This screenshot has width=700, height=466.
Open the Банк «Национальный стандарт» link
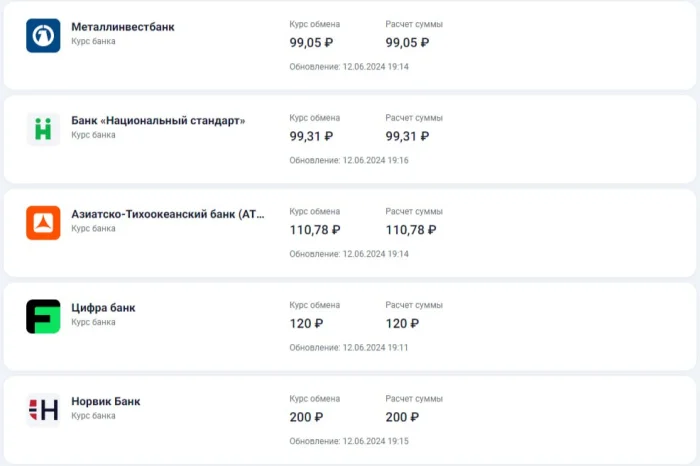(x=158, y=120)
